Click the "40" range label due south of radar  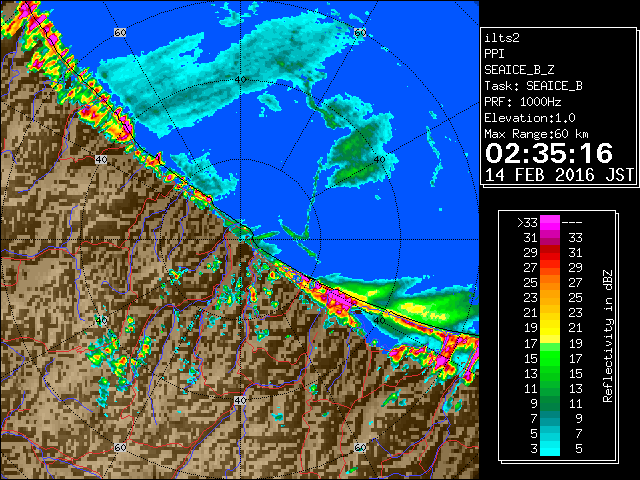[240, 400]
